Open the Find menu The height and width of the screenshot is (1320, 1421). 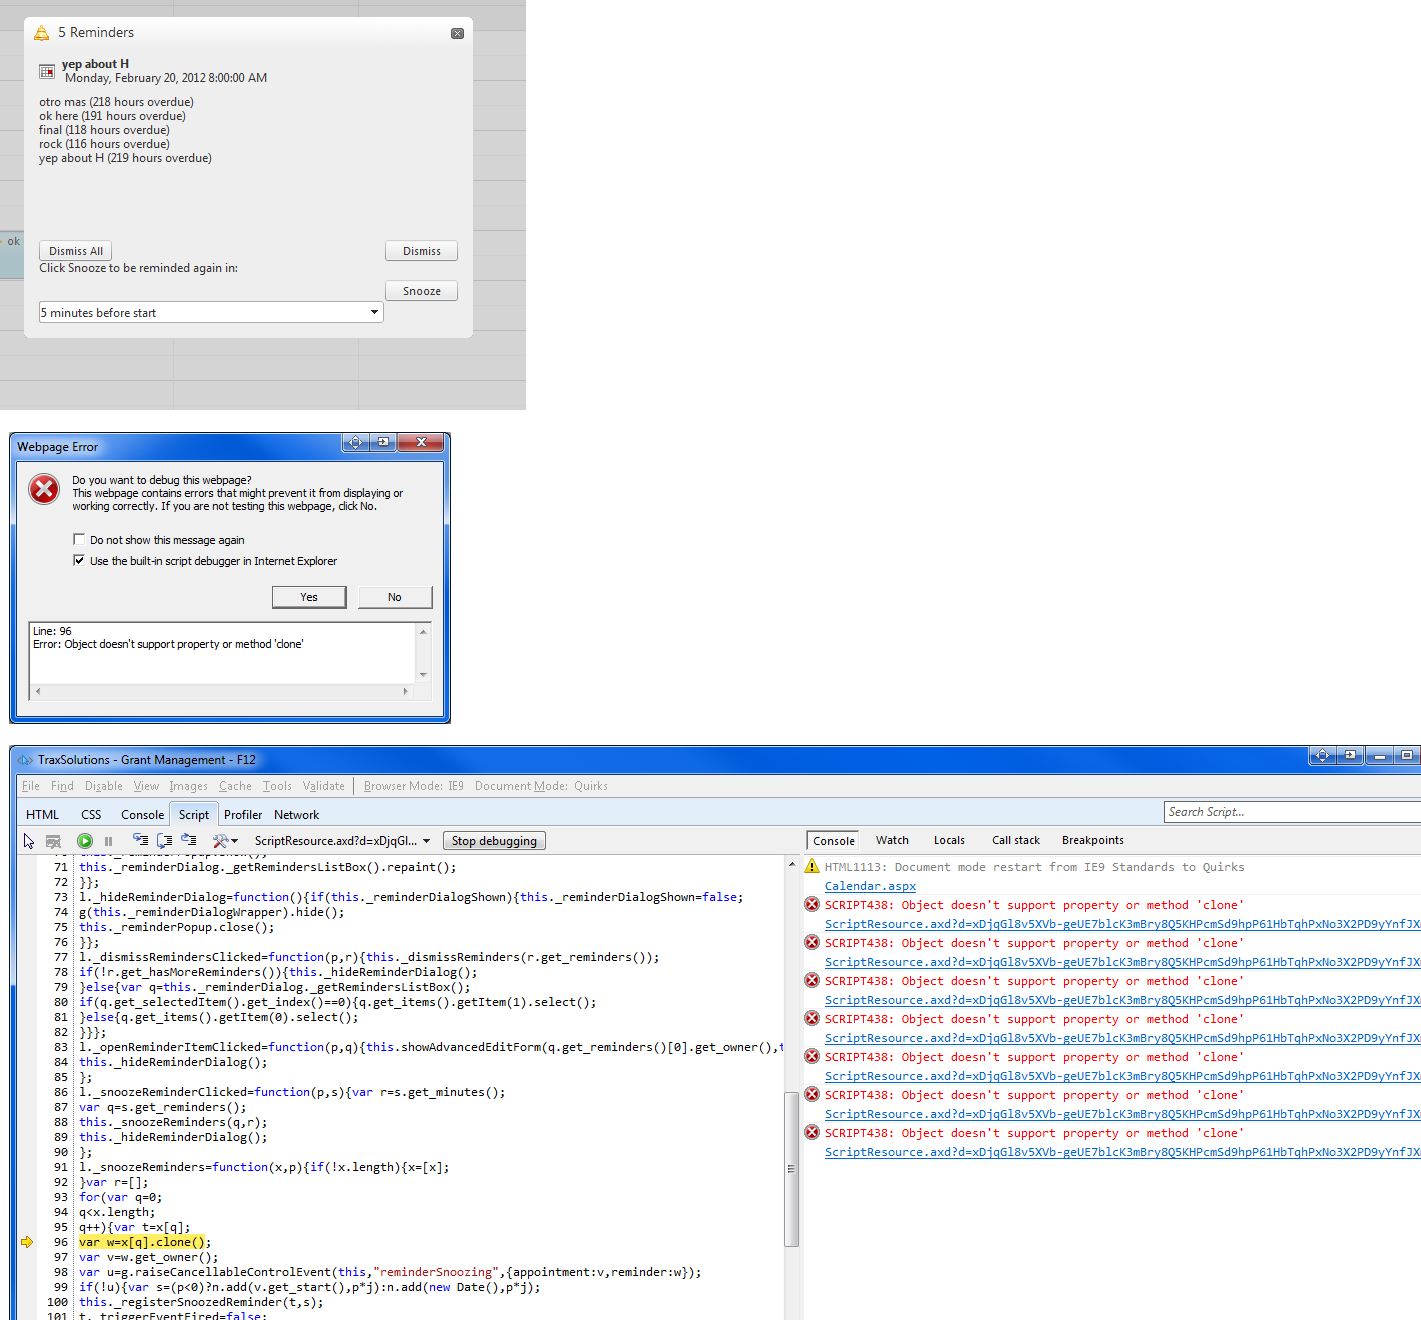coord(62,786)
